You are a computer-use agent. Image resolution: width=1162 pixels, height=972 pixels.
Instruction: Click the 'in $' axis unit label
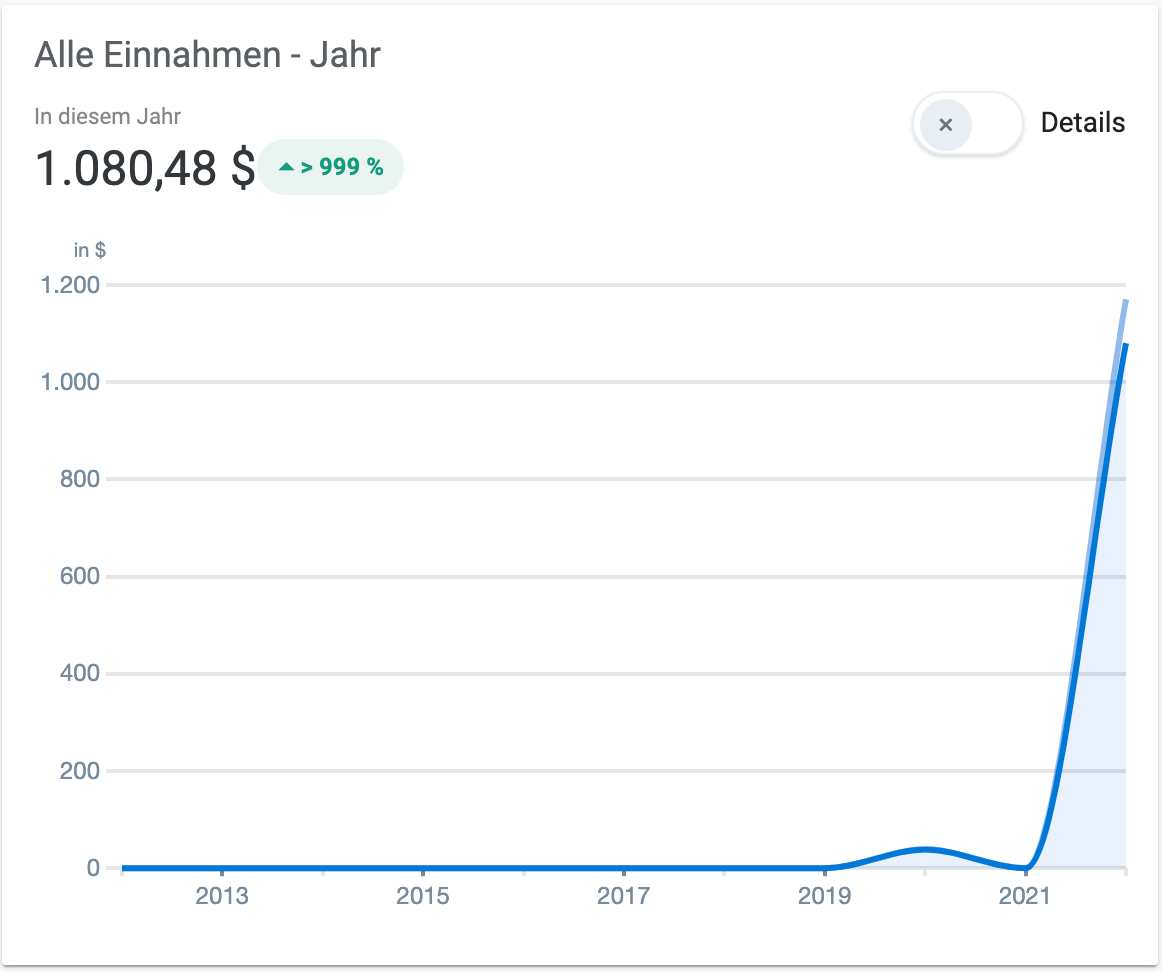point(90,250)
